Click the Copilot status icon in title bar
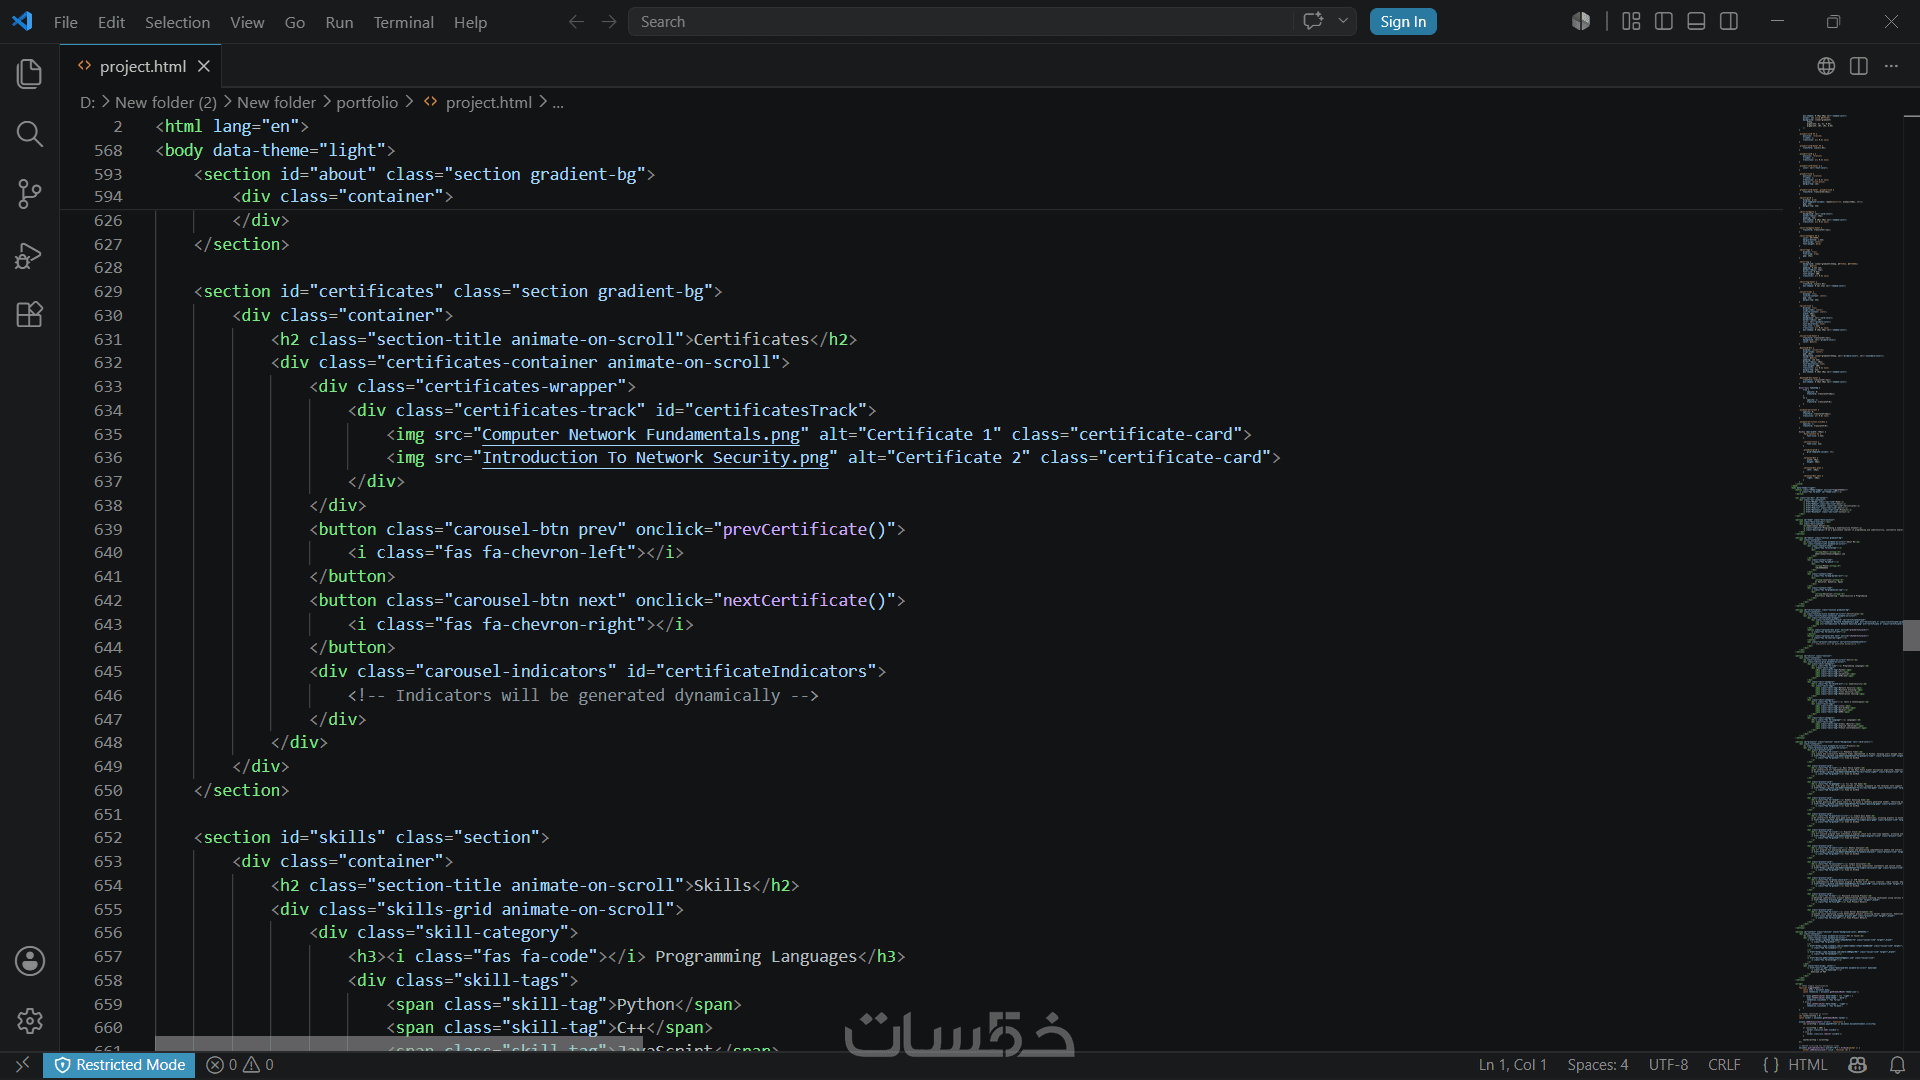This screenshot has height=1080, width=1920. click(x=1581, y=21)
